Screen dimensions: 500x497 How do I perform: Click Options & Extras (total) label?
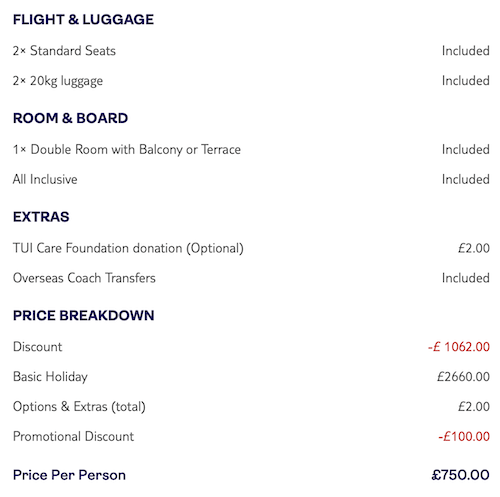tap(79, 407)
